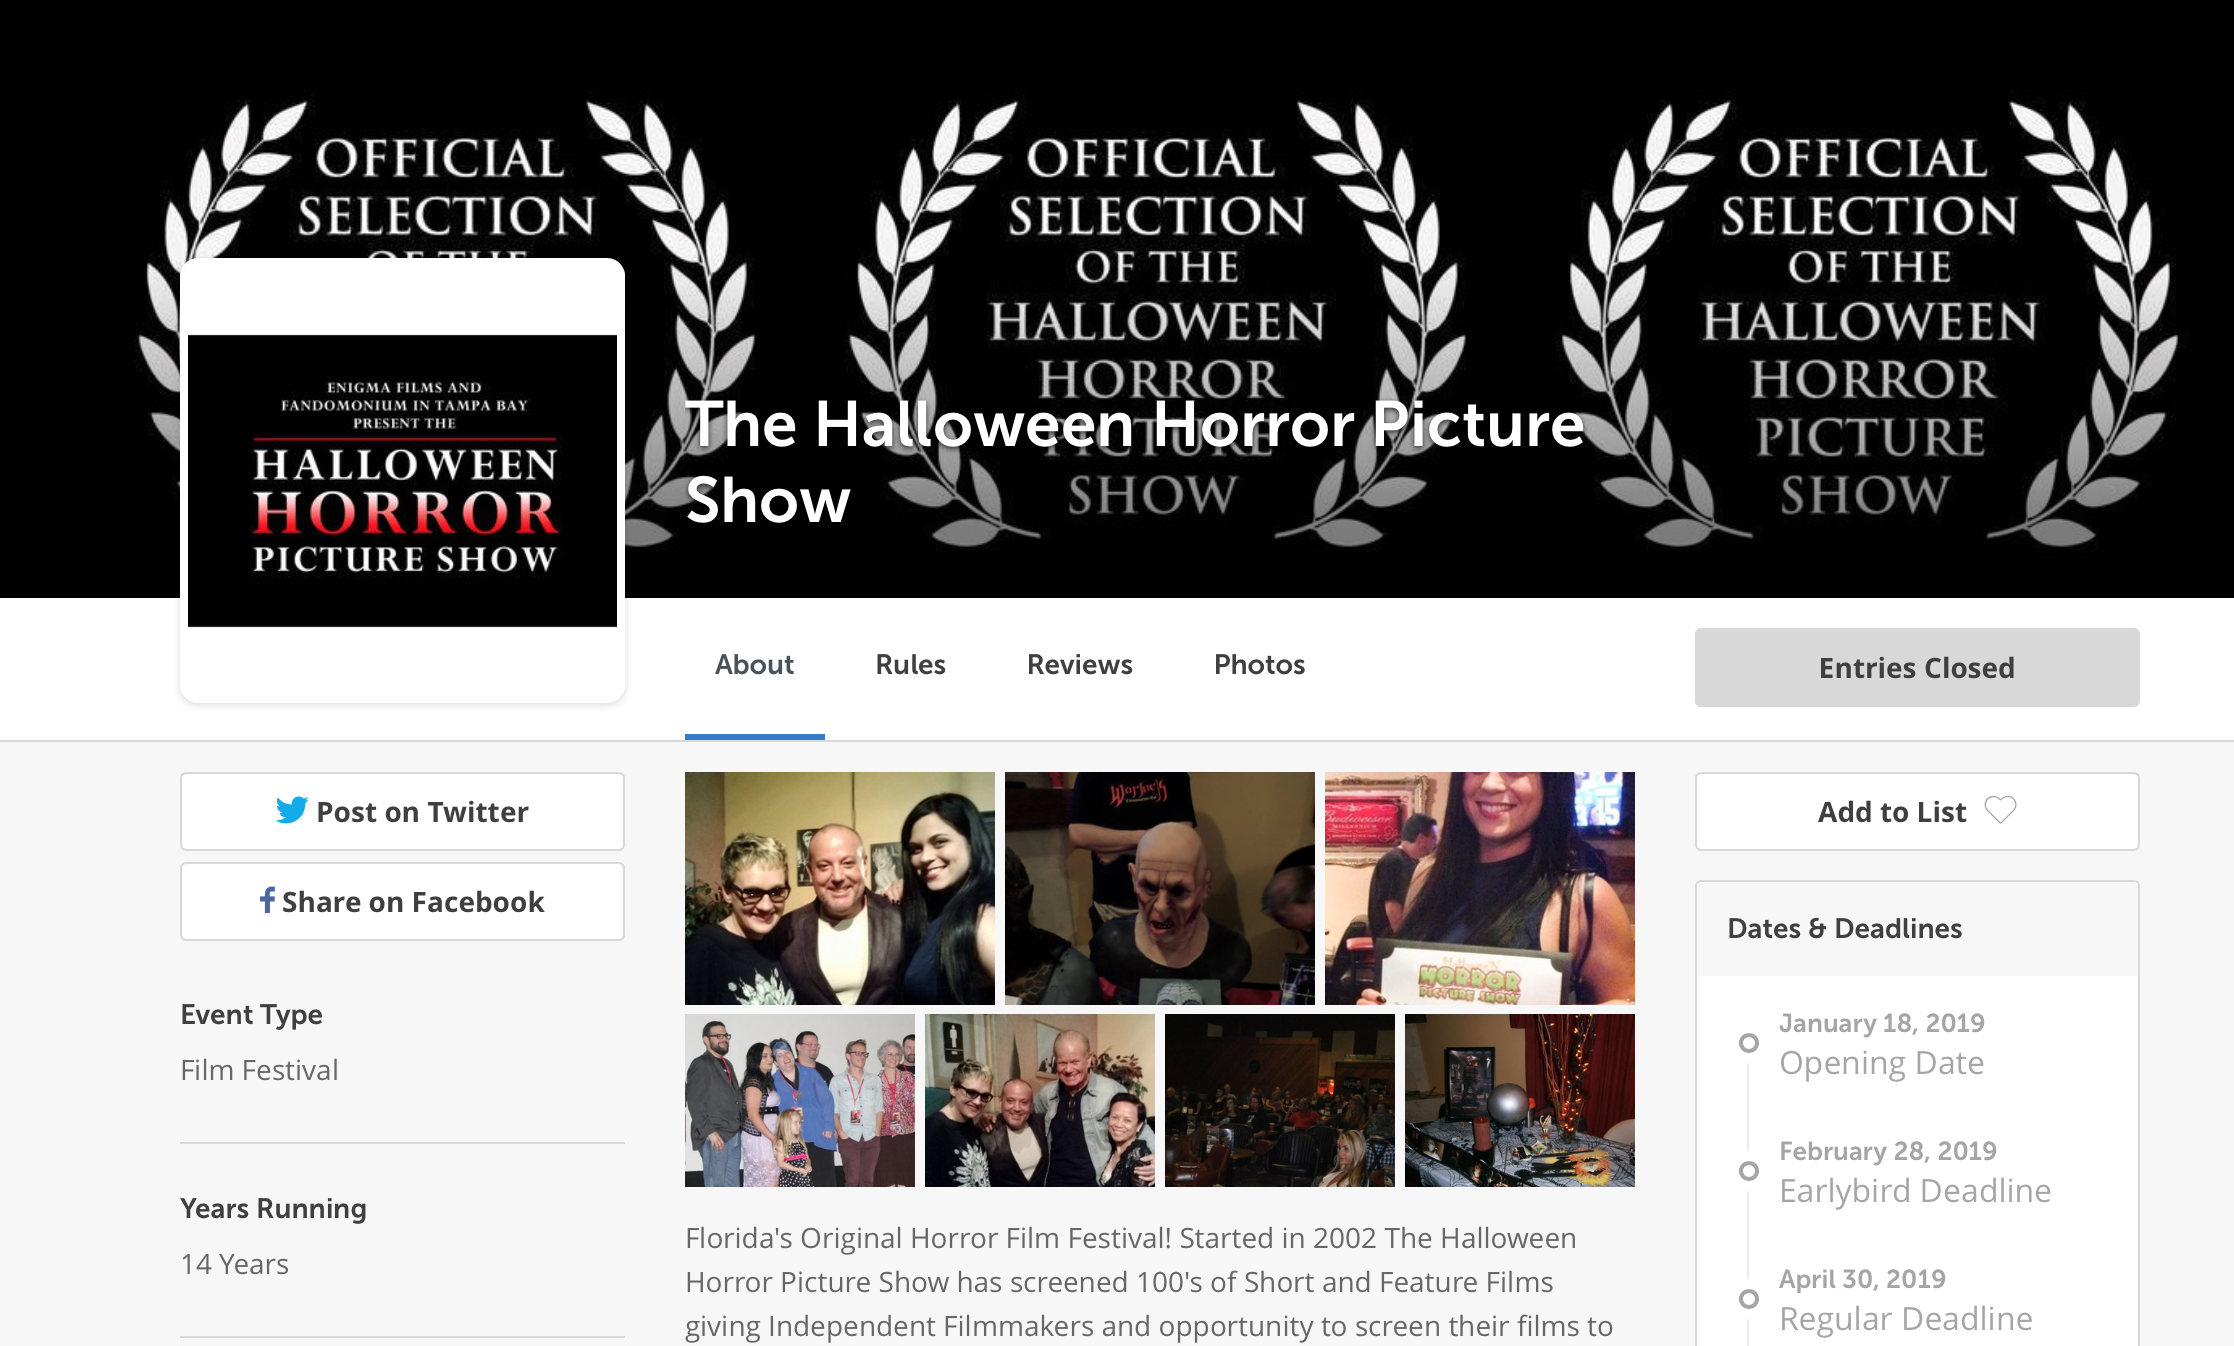Click the February 28, 2019 Earlybird Deadline marker
The height and width of the screenshot is (1346, 2234).
click(1749, 1171)
